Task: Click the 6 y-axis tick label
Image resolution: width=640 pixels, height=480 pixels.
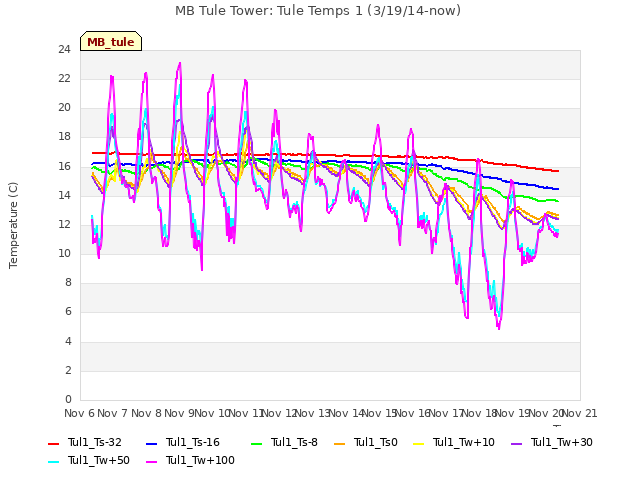Action: [68, 312]
